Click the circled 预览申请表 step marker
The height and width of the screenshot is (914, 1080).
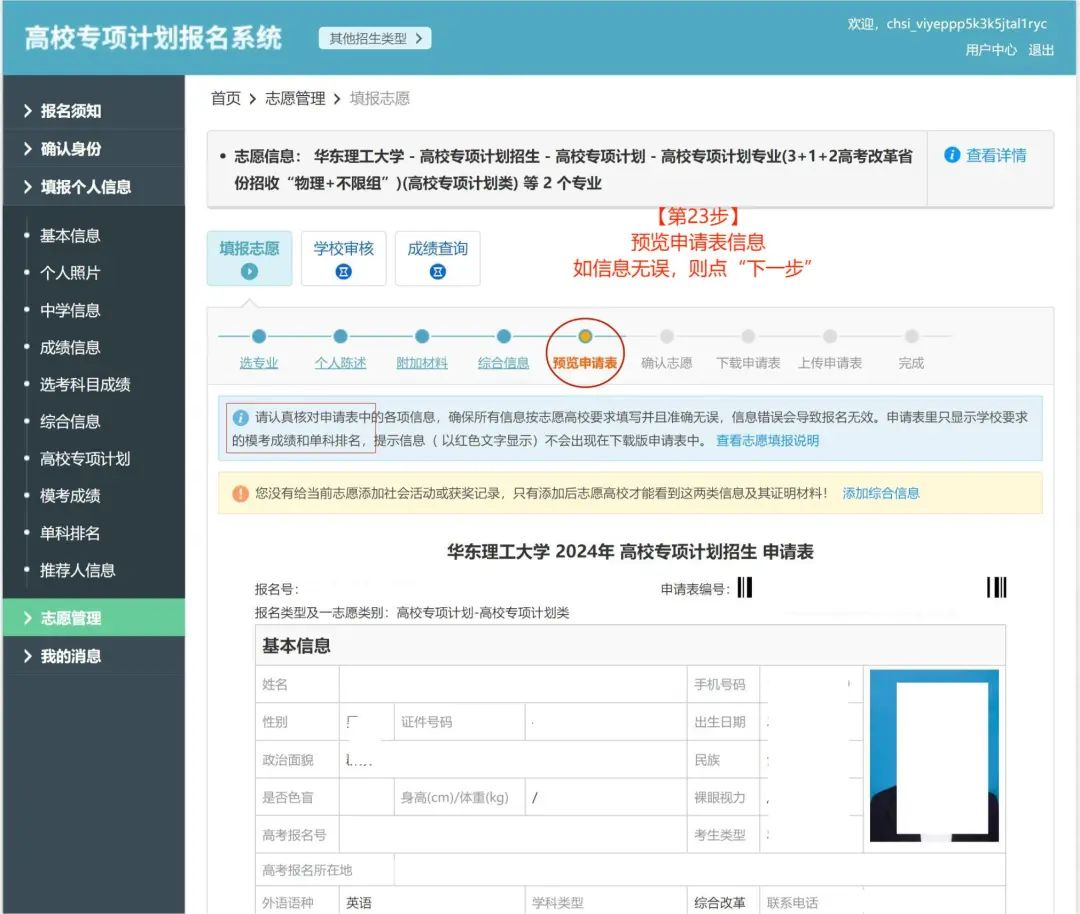click(x=585, y=337)
